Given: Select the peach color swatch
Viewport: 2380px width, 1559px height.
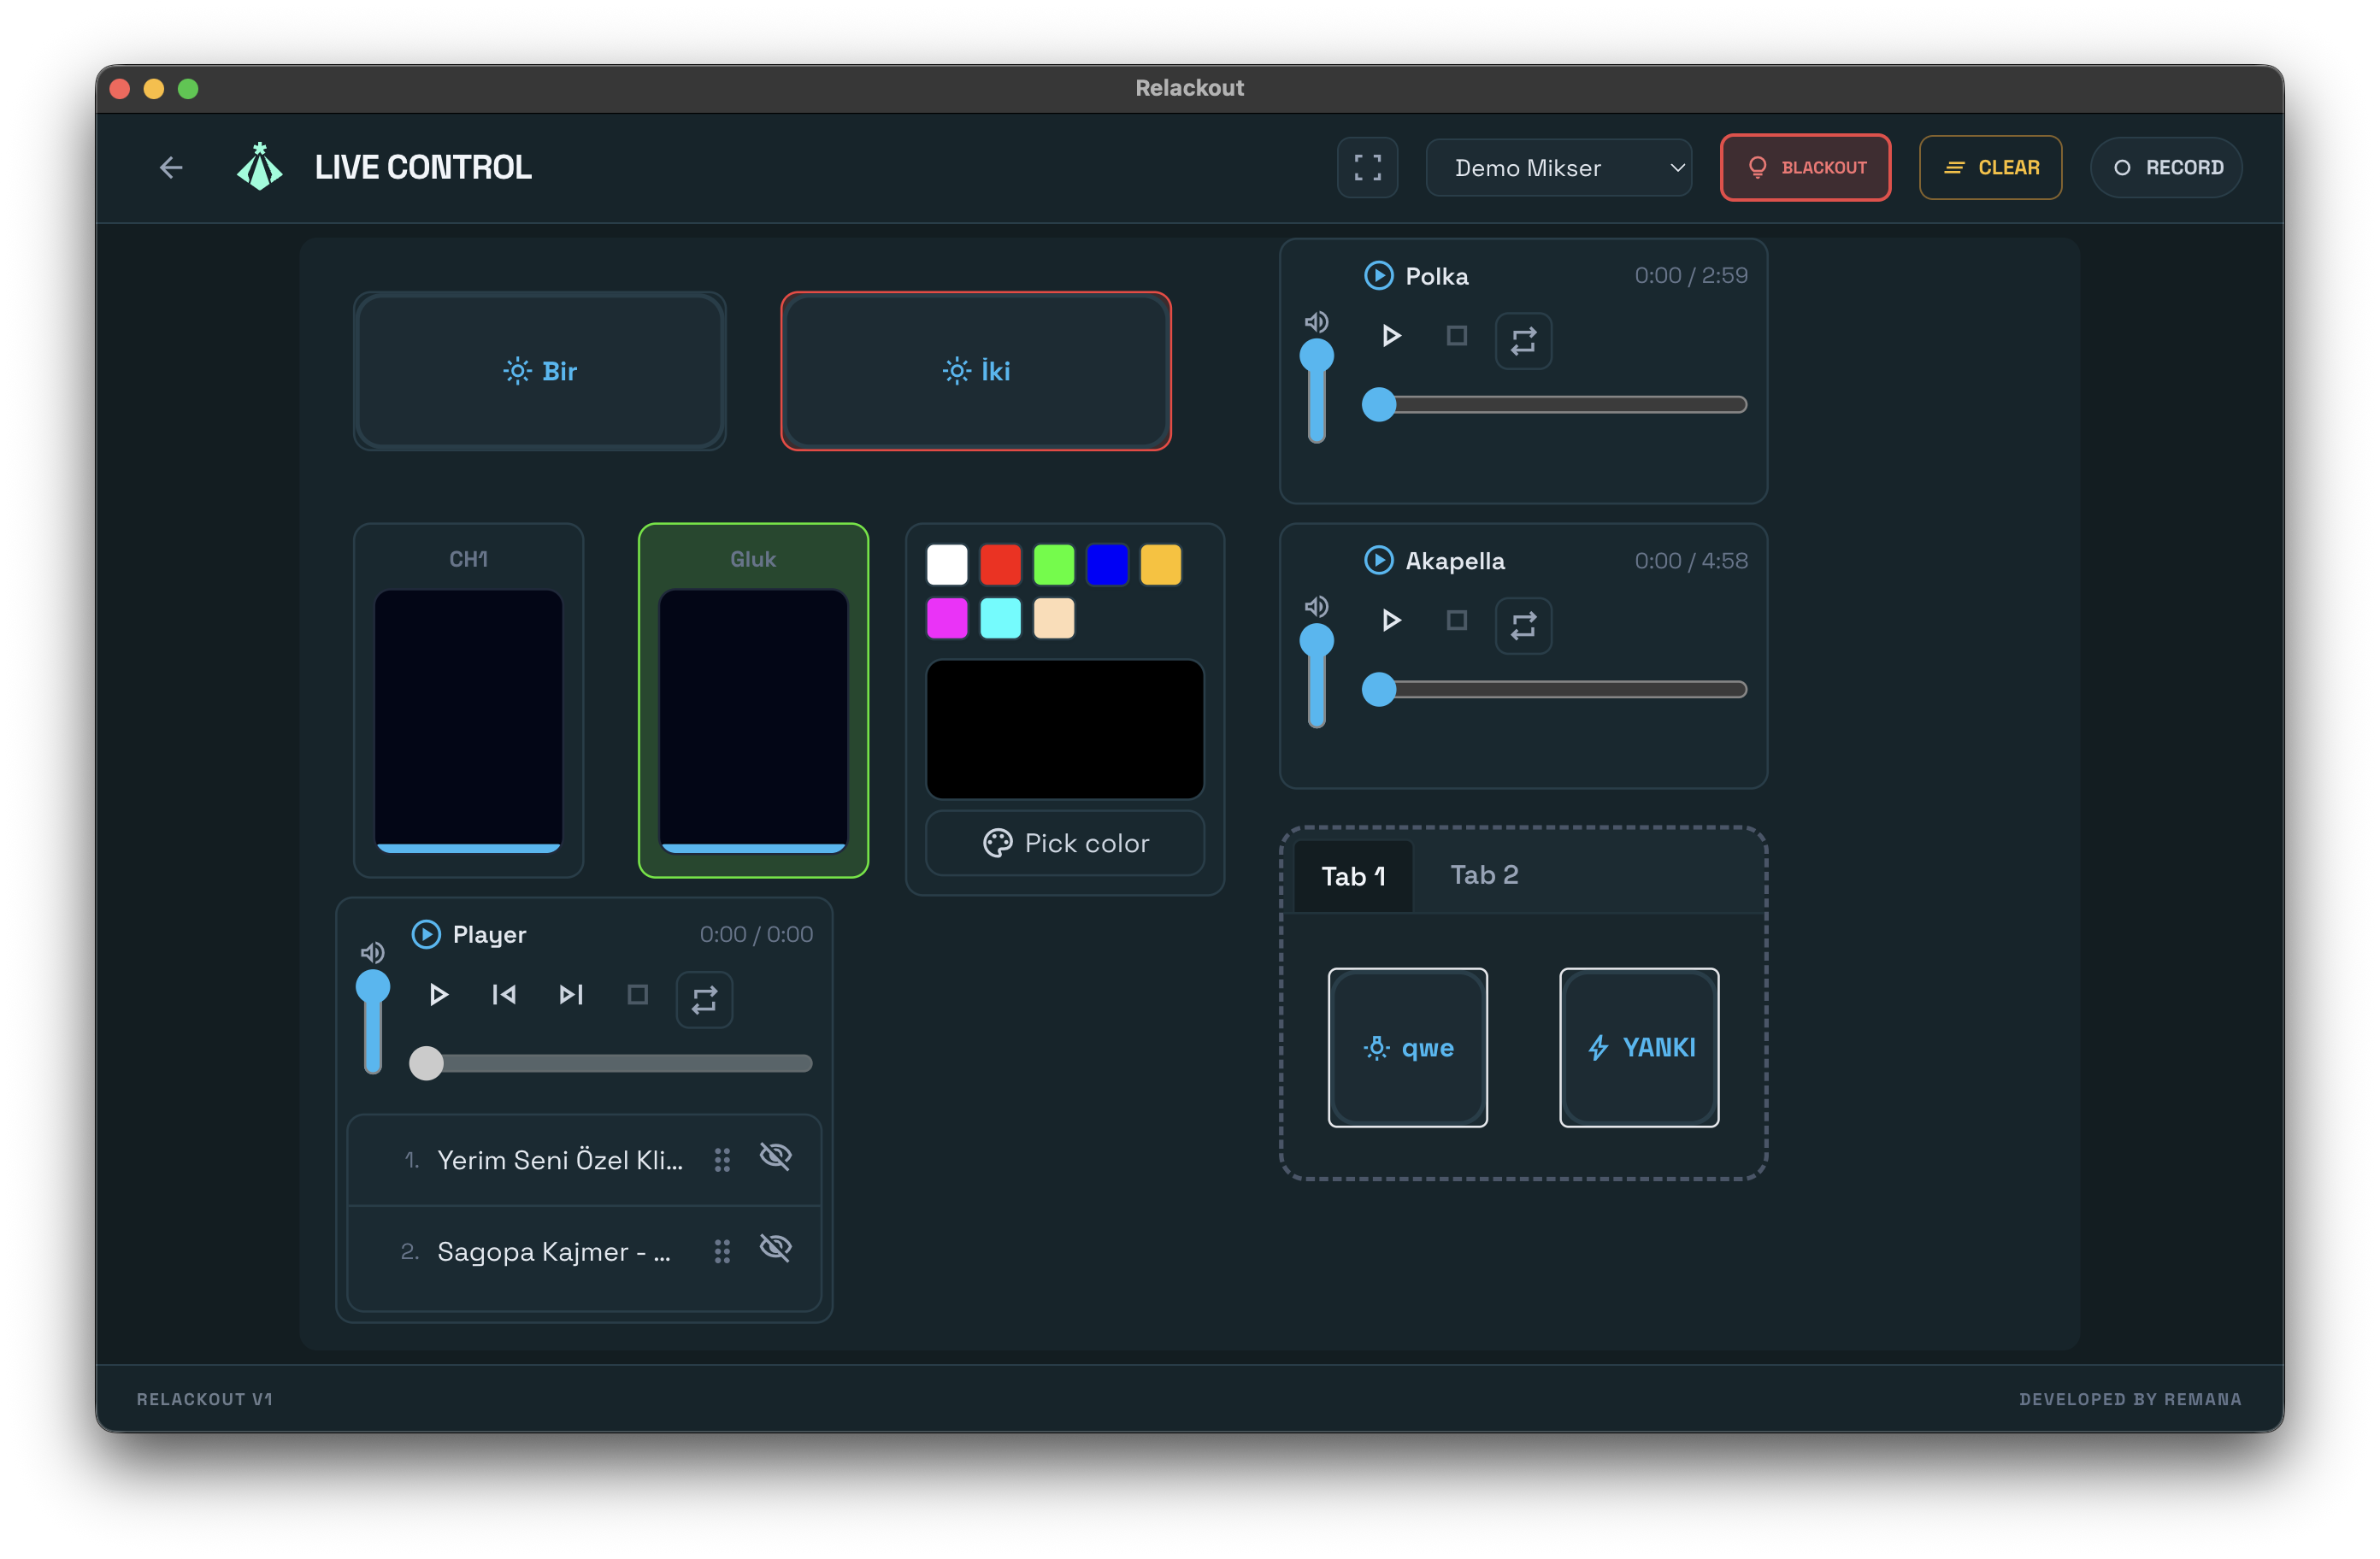Looking at the screenshot, I should [x=1054, y=618].
